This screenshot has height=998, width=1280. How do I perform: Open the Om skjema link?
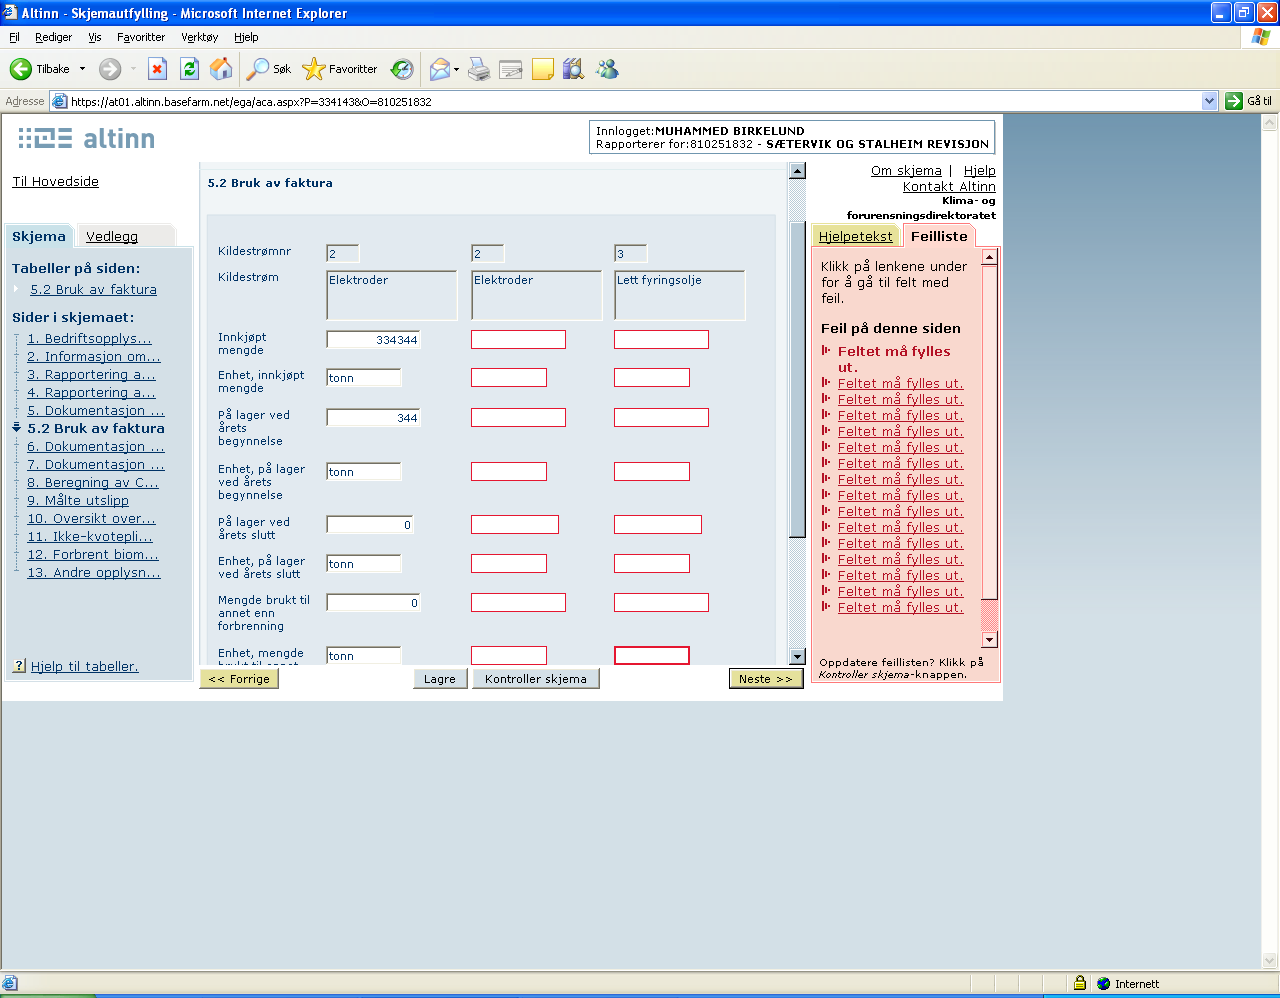[x=906, y=170]
